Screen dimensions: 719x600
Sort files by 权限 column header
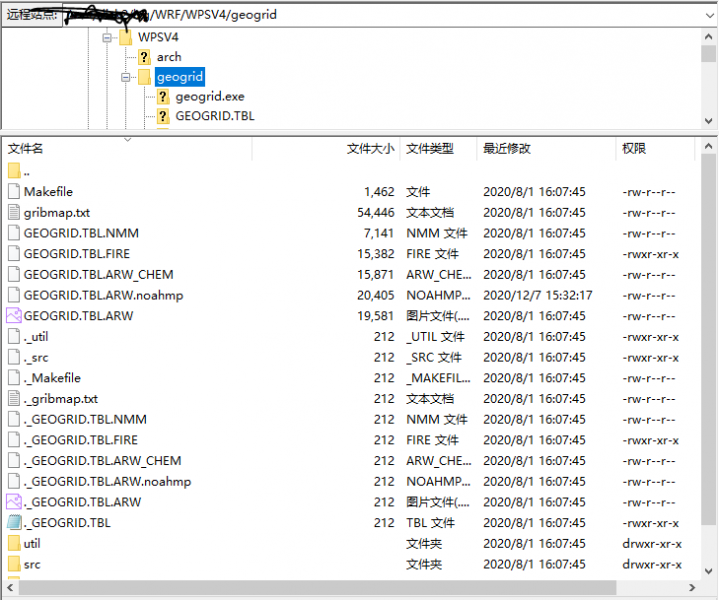pyautogui.click(x=634, y=149)
